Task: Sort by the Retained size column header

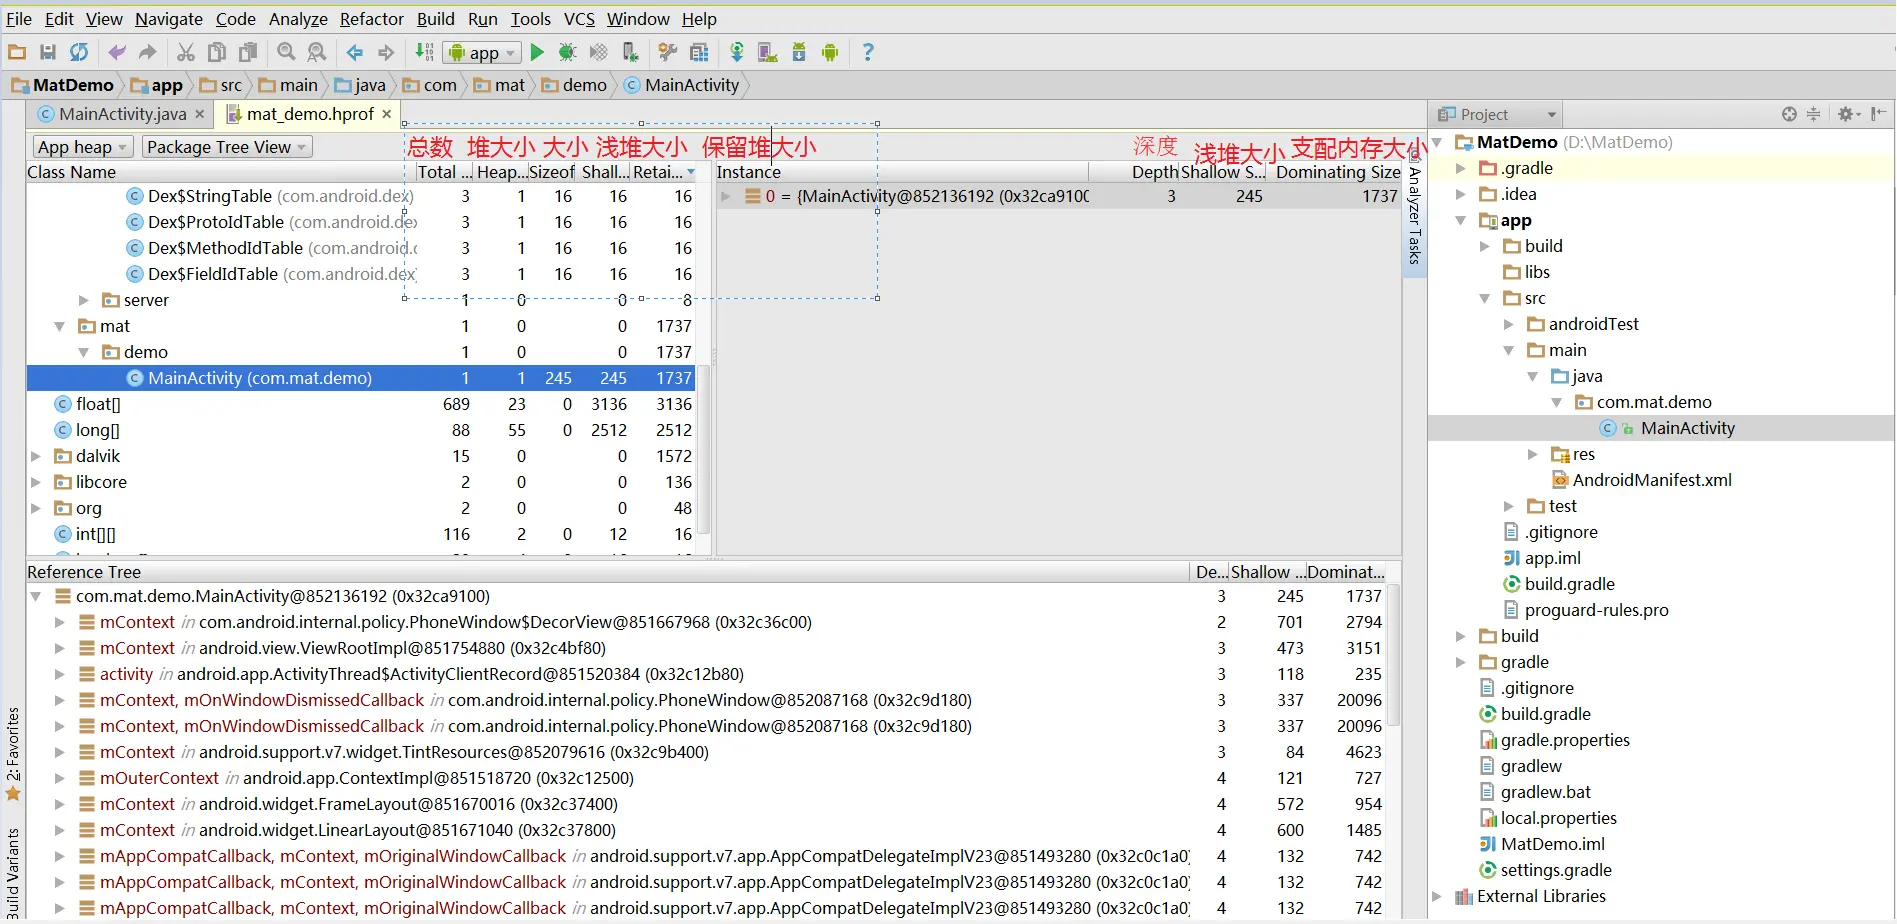Action: pyautogui.click(x=663, y=172)
